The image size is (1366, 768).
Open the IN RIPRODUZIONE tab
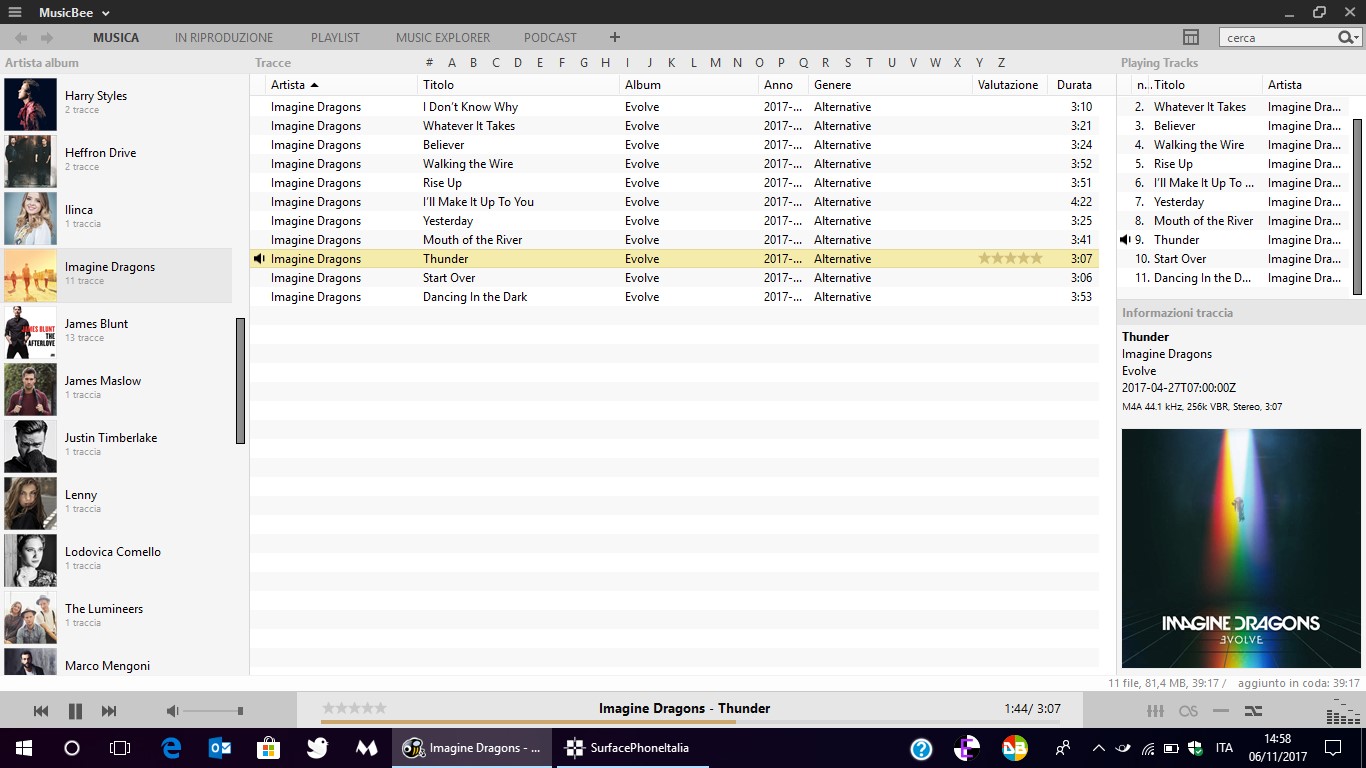(x=224, y=38)
